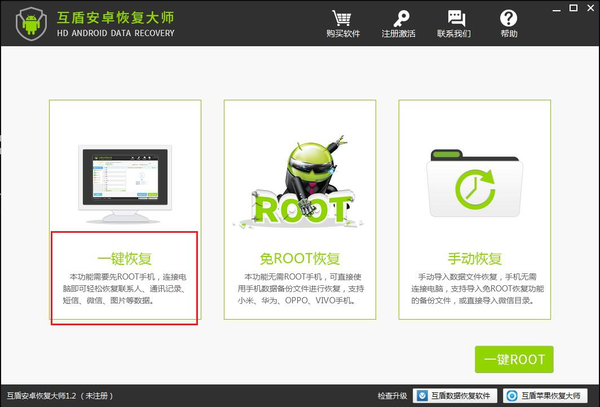Click the shield icon on 互盾数据恢复软件
This screenshot has height=407, width=600.
pyautogui.click(x=422, y=396)
